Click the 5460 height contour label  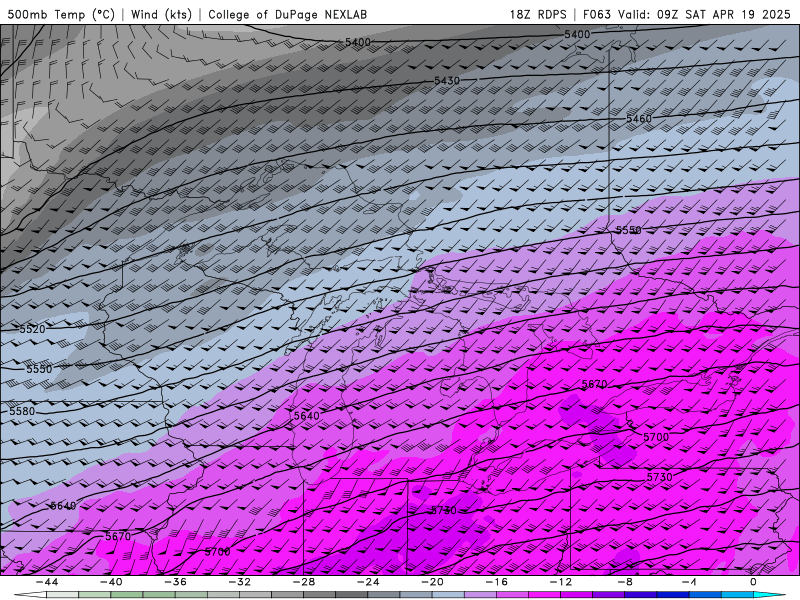(639, 118)
